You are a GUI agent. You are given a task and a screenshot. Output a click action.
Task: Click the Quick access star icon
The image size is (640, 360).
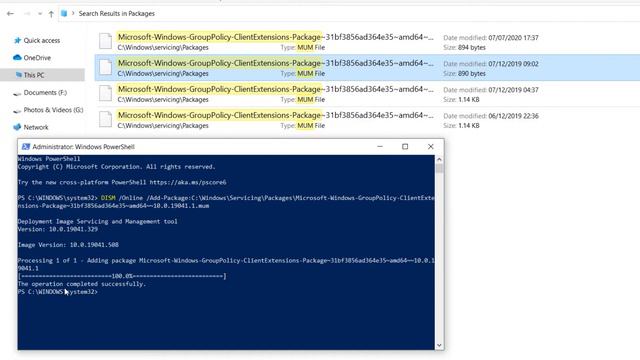(17, 40)
